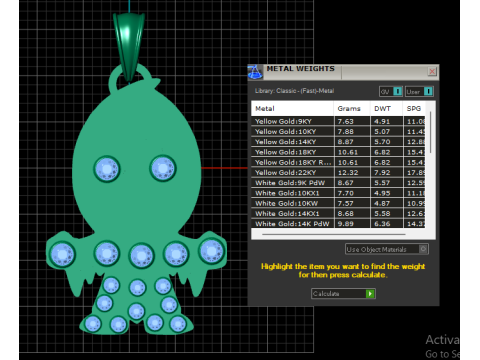The height and width of the screenshot is (360, 480).
Task: Sort by the DWT column header
Action: [386, 108]
